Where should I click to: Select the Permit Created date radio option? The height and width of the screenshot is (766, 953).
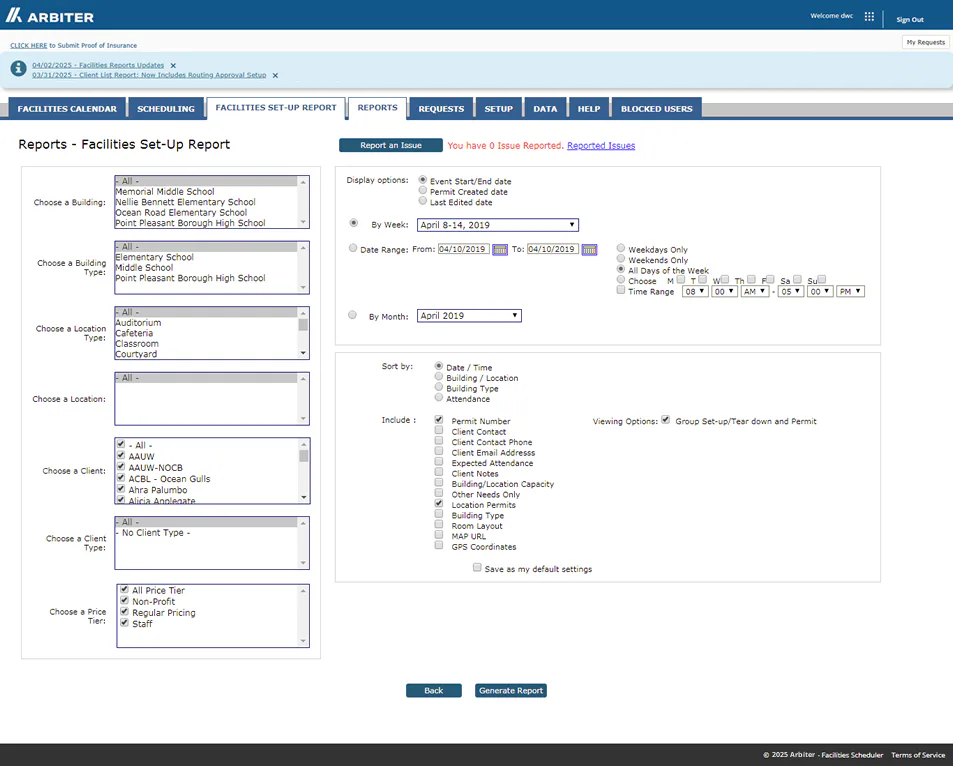click(422, 190)
